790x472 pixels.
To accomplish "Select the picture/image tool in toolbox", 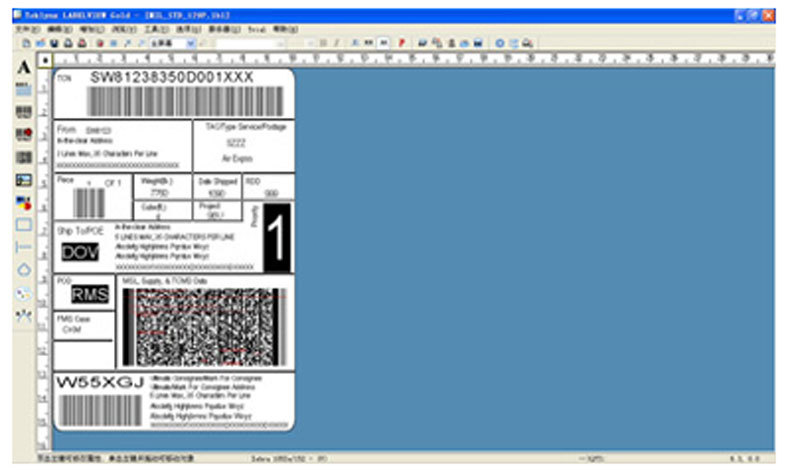I will (x=24, y=180).
